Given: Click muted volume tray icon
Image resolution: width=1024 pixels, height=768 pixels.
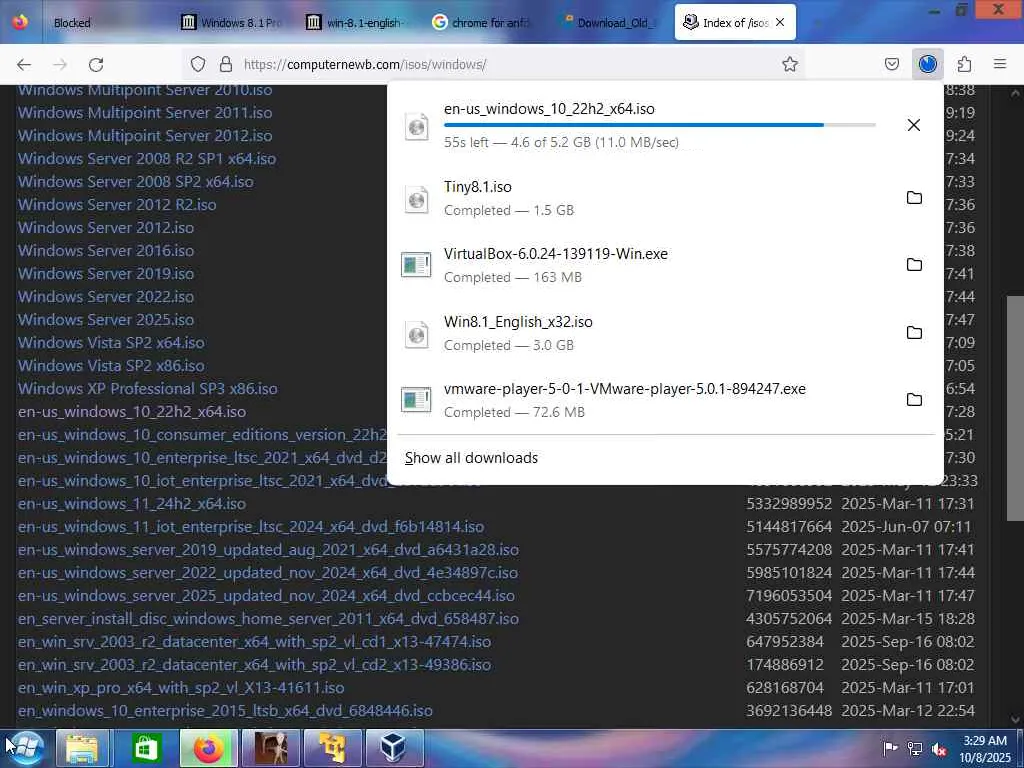Looking at the screenshot, I should coord(939,749).
